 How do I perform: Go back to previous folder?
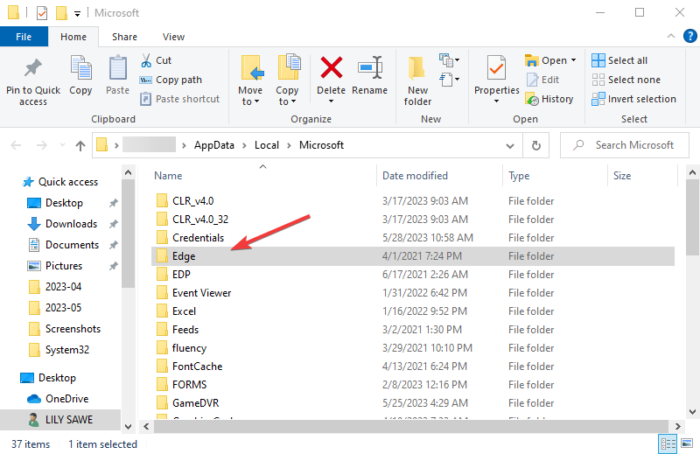(x=16, y=146)
